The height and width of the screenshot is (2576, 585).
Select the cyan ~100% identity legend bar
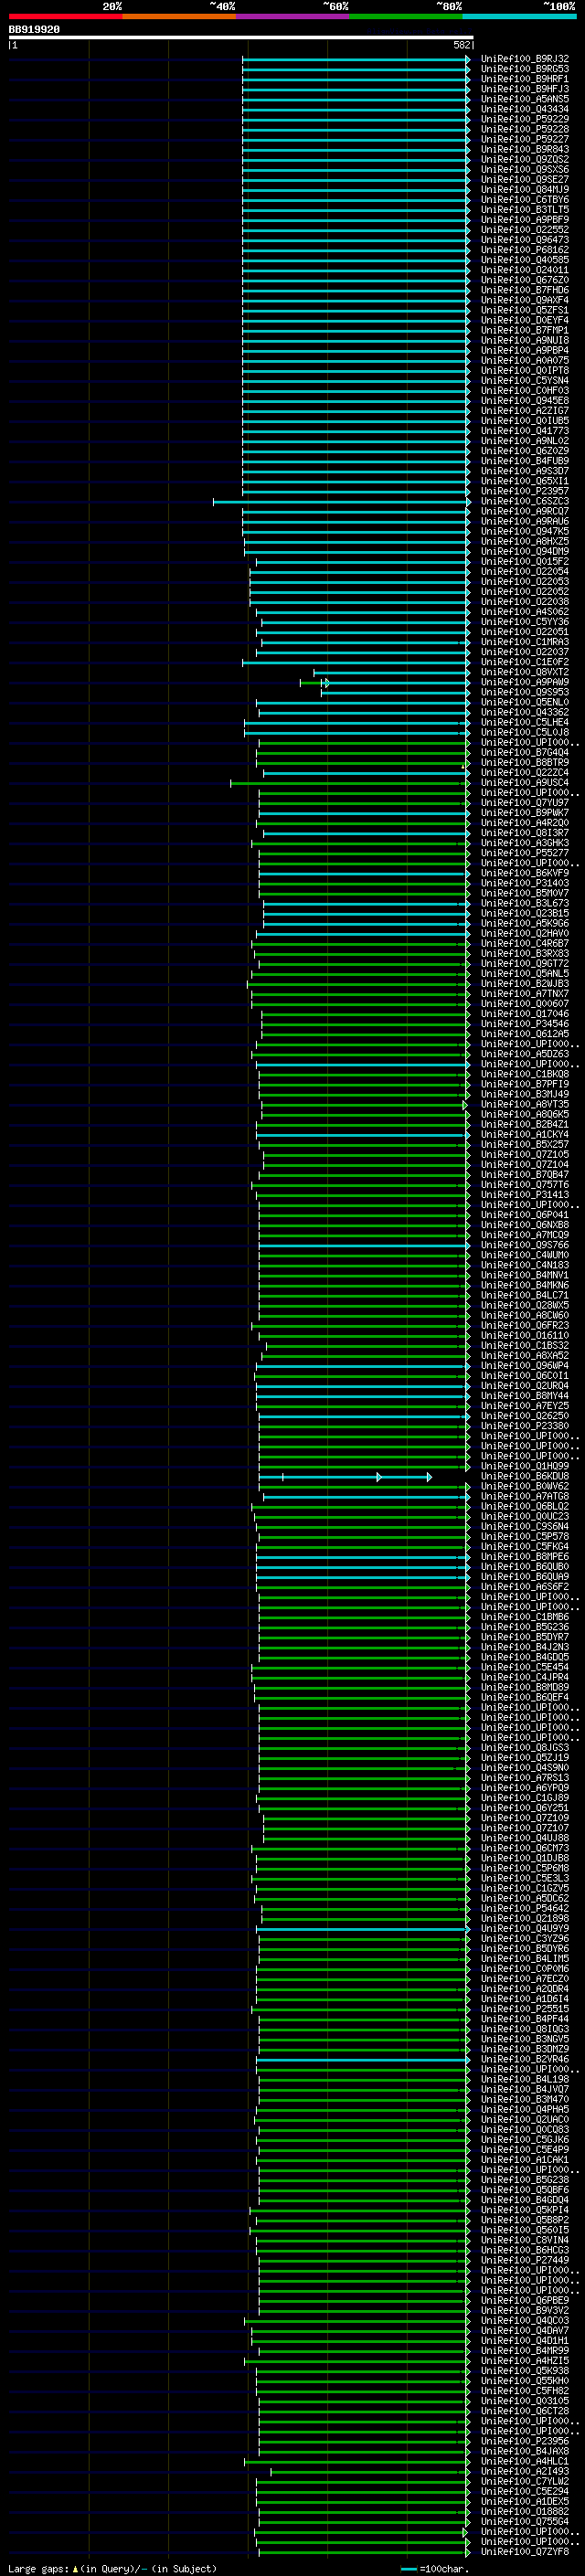tap(520, 16)
